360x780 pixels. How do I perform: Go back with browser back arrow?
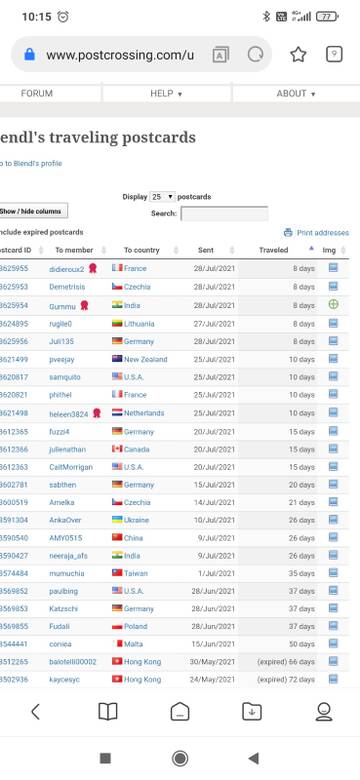pyautogui.click(x=35, y=711)
